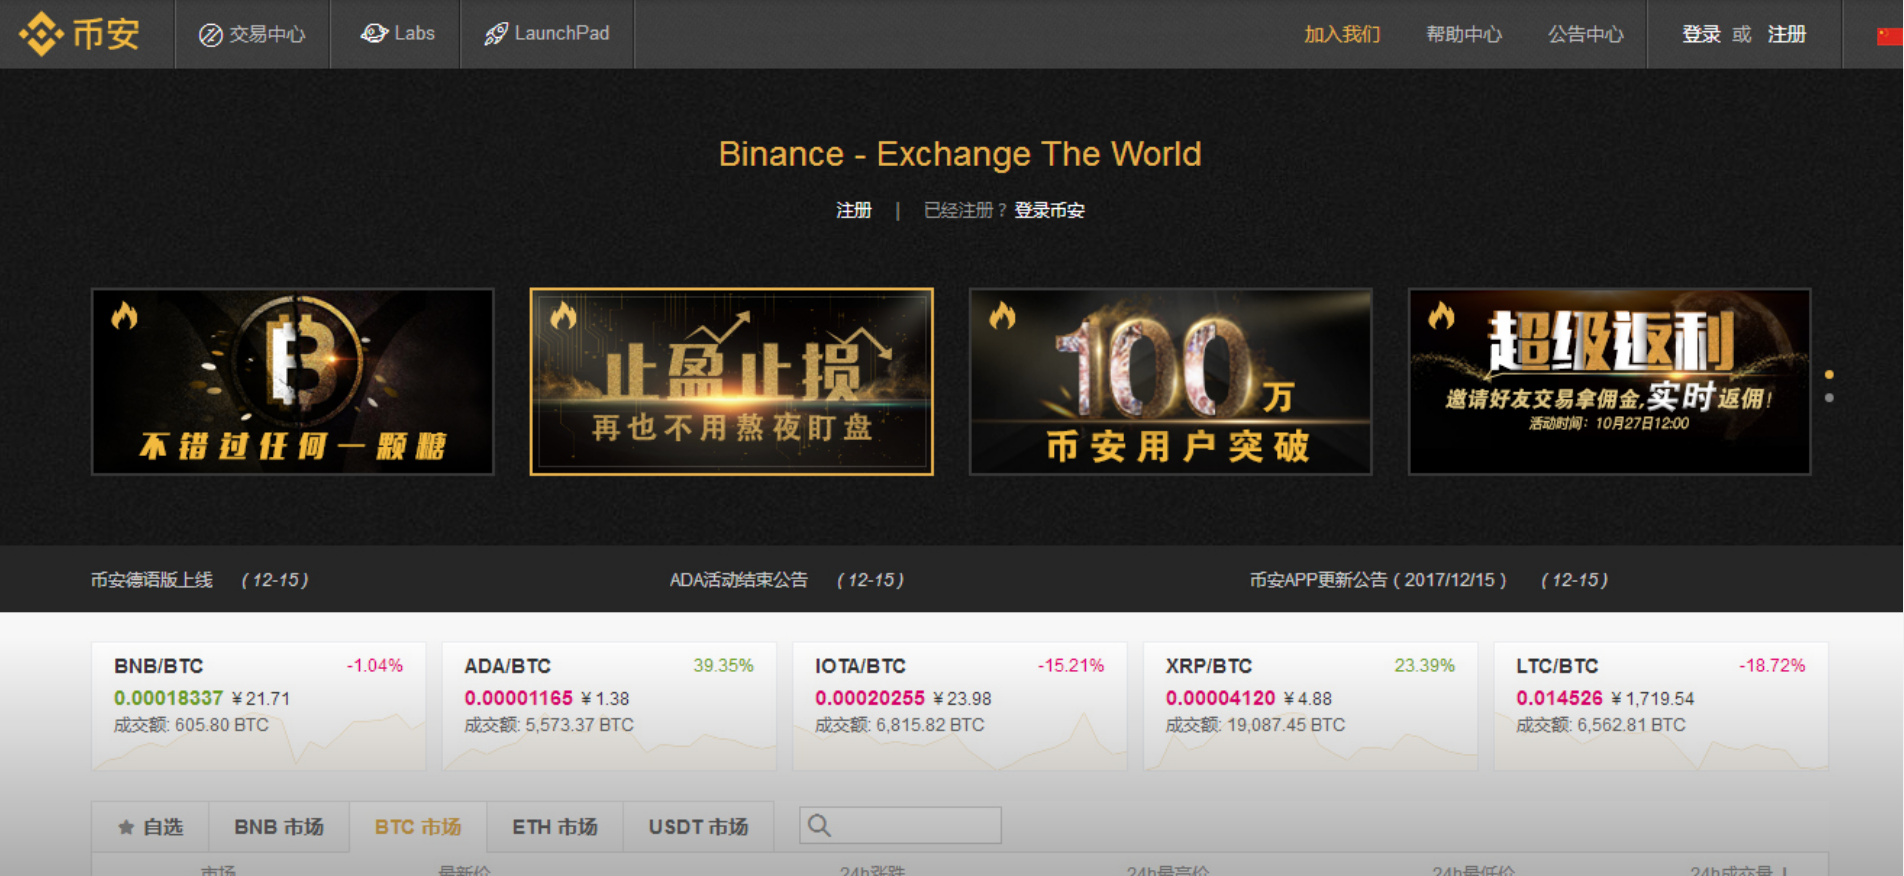Select the China flag language icon
Viewport: 1904px width, 876px height.
click(x=1889, y=36)
